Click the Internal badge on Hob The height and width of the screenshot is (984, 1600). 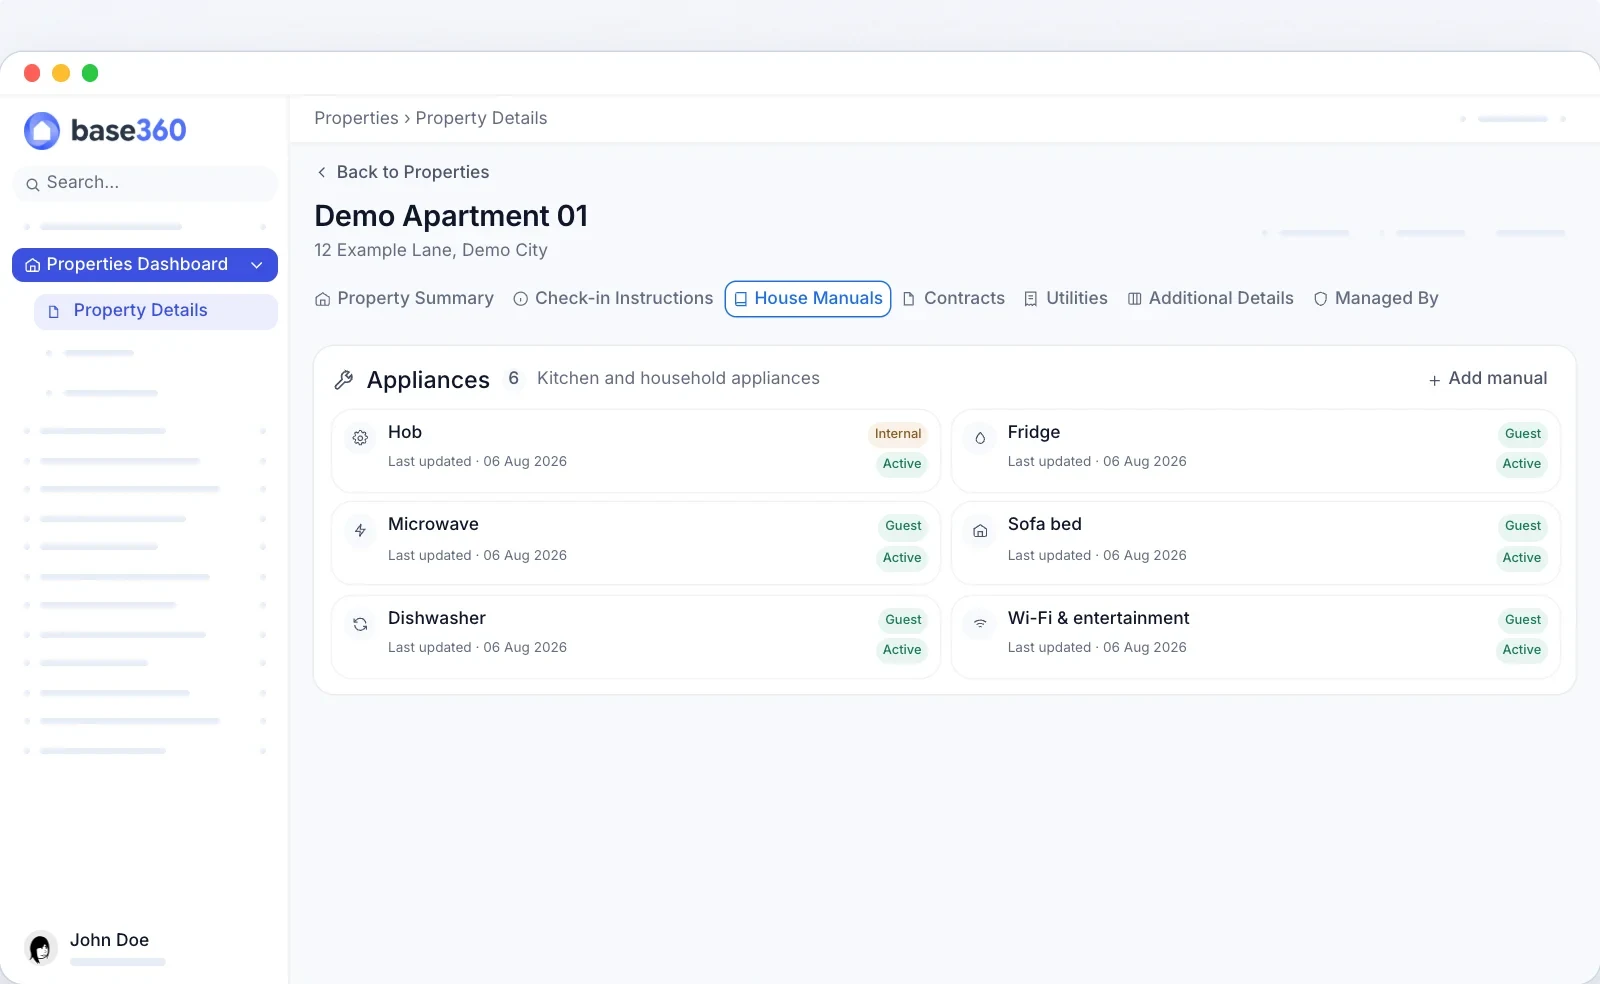(x=898, y=434)
